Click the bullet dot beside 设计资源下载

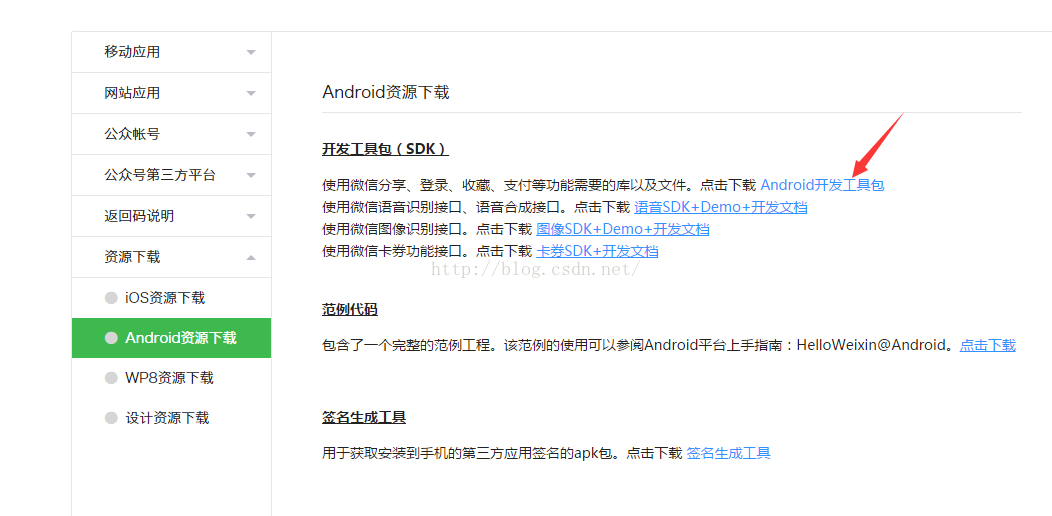[111, 418]
